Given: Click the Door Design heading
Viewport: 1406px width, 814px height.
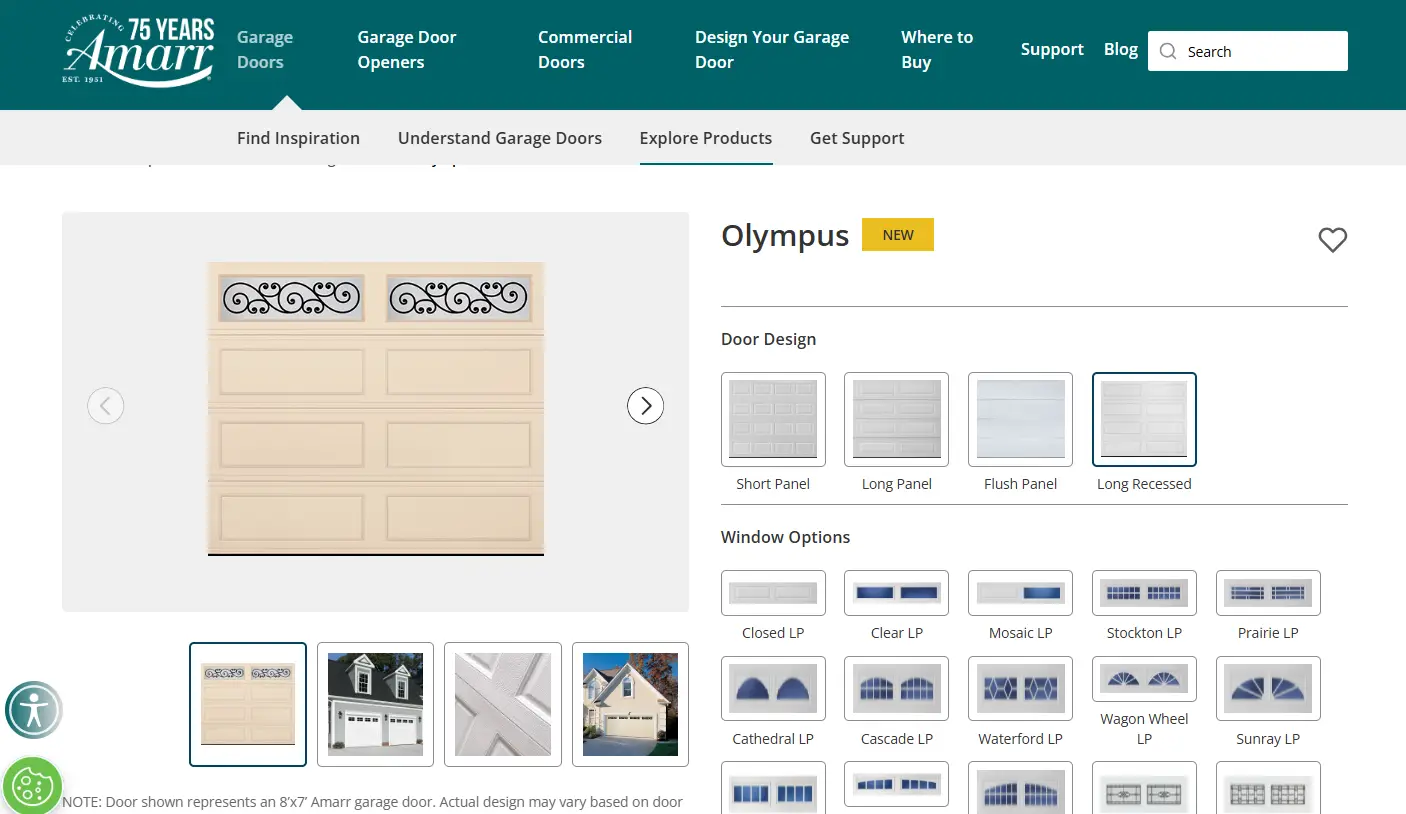Looking at the screenshot, I should (768, 339).
